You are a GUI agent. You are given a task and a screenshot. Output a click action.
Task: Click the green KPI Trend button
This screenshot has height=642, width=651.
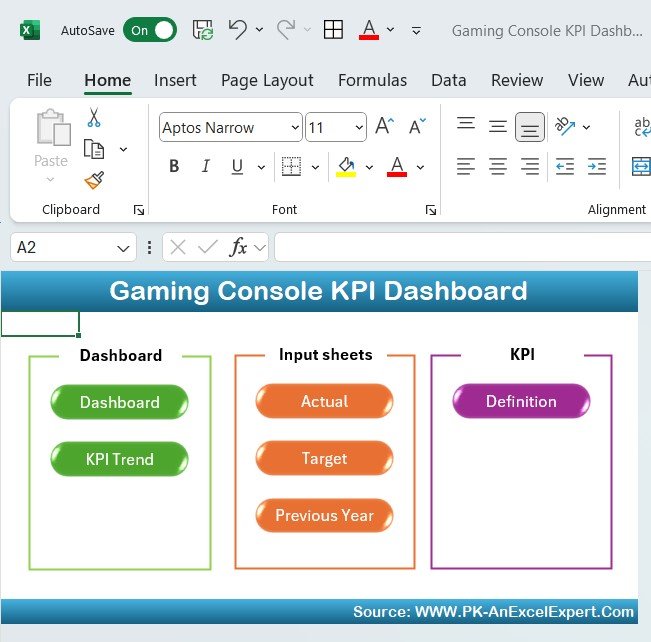(x=119, y=459)
